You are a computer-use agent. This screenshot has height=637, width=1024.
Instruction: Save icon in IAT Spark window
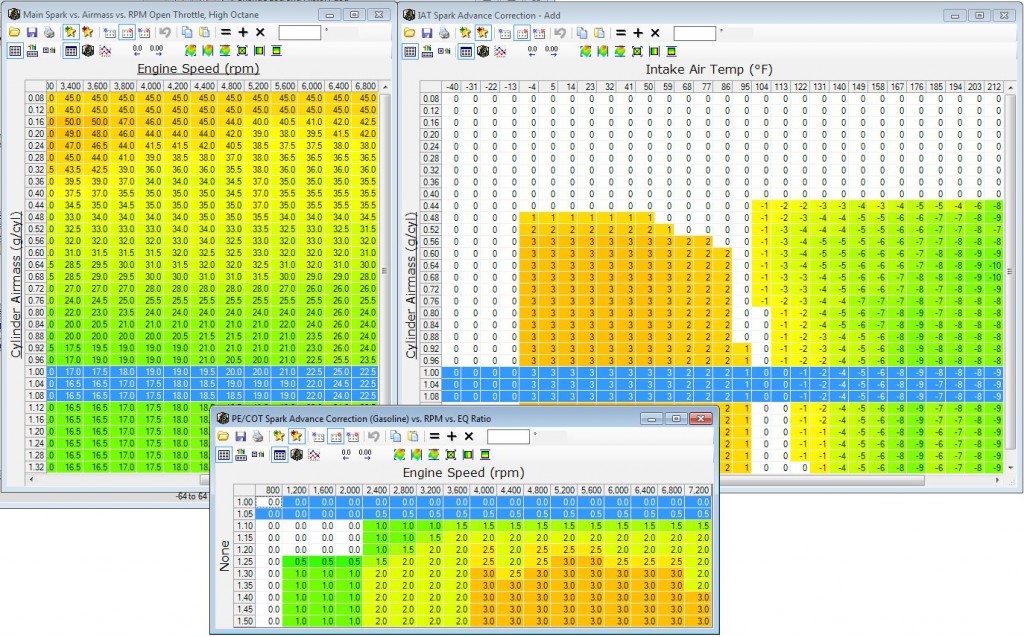[x=426, y=33]
